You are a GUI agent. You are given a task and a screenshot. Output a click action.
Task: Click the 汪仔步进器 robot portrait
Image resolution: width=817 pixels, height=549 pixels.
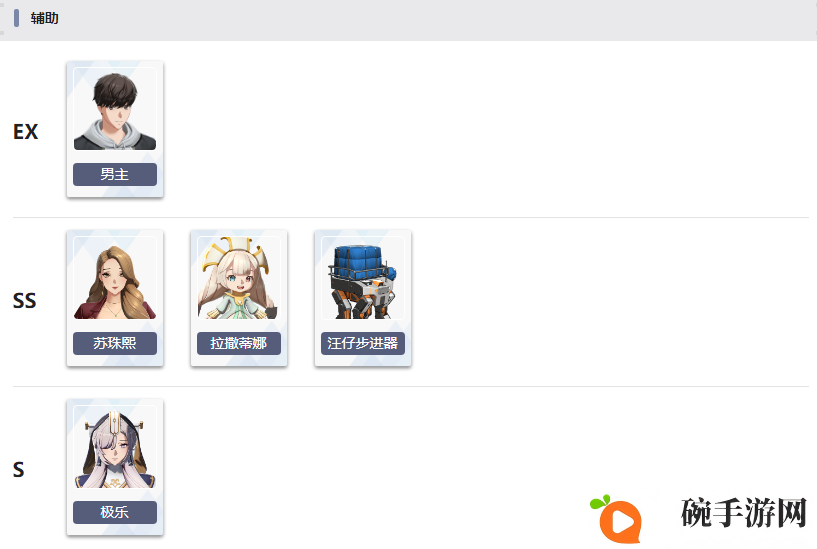coord(363,278)
